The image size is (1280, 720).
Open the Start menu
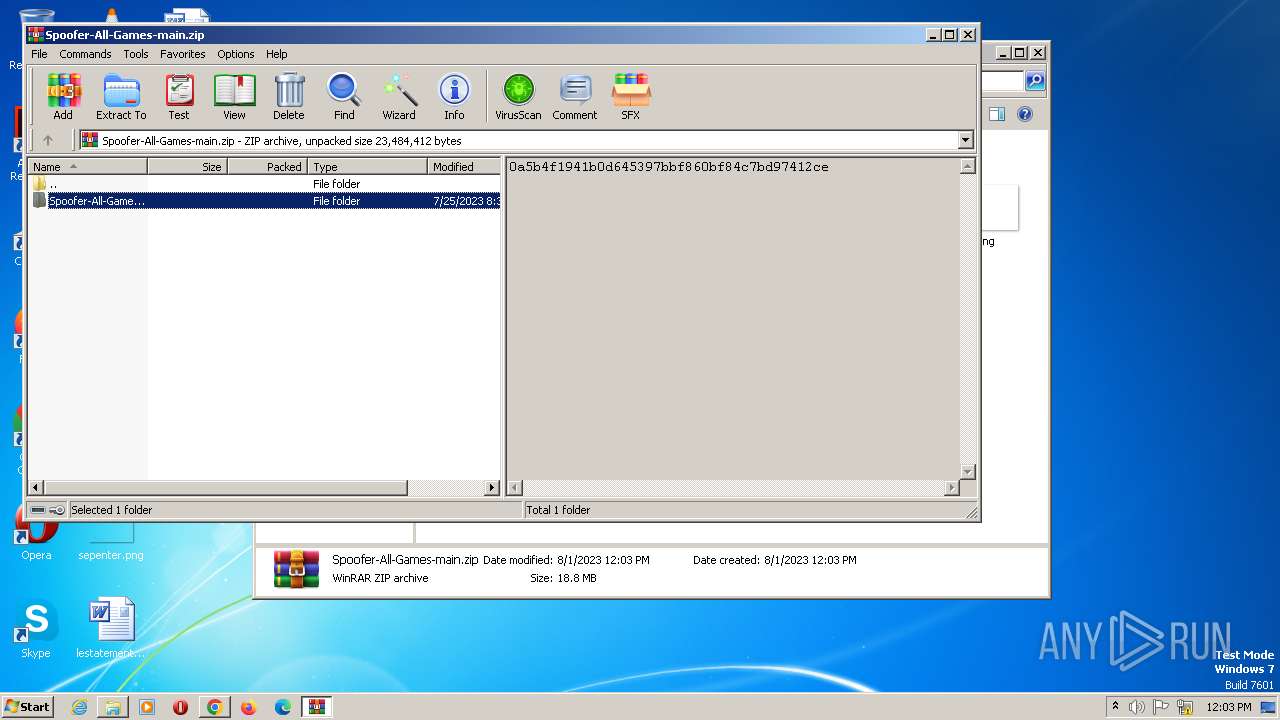pos(27,706)
